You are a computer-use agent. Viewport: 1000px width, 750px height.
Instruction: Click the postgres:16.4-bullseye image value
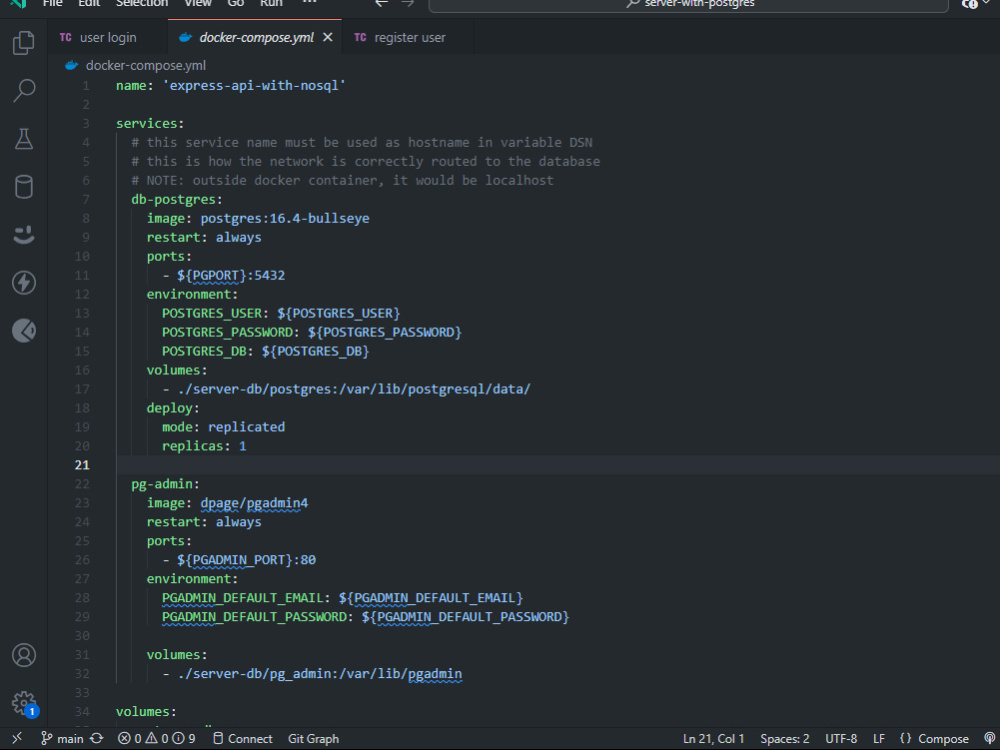point(285,218)
